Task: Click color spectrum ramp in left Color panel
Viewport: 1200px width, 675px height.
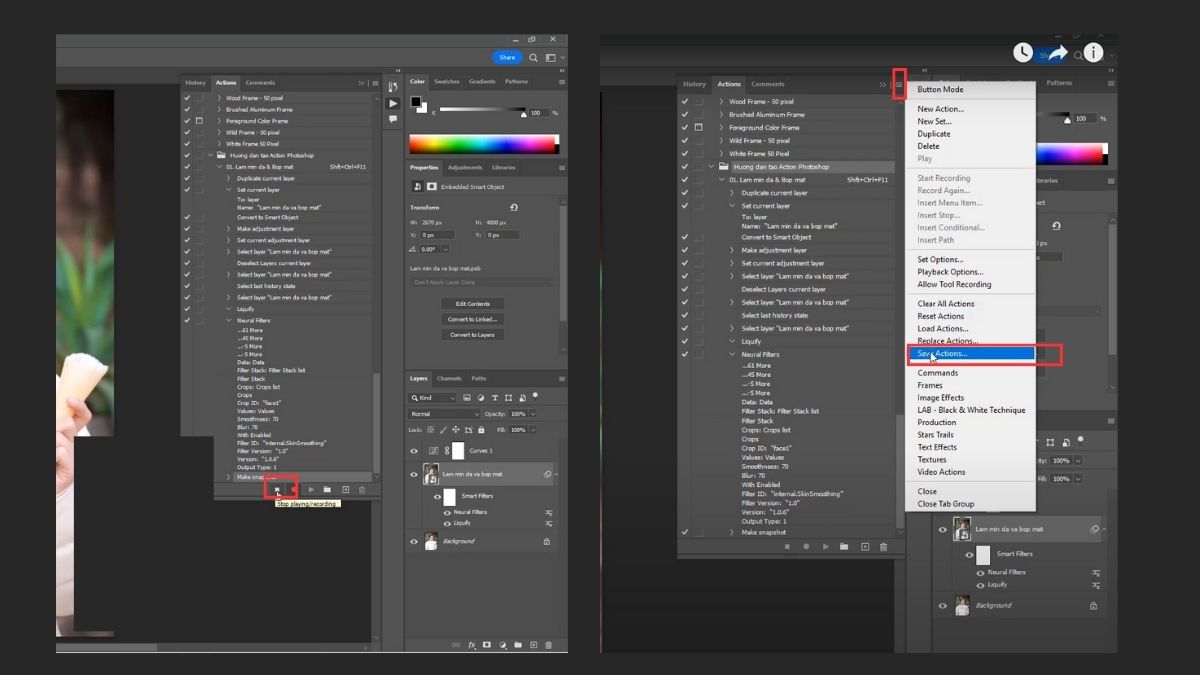Action: tap(483, 143)
